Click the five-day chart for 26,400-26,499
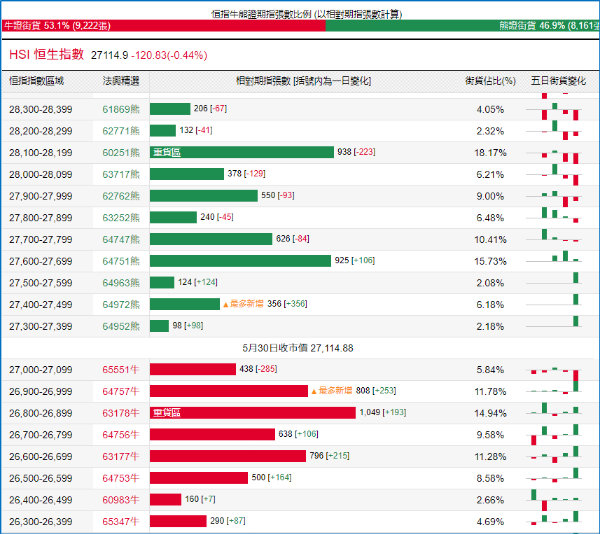This screenshot has width=600, height=534. click(x=554, y=500)
